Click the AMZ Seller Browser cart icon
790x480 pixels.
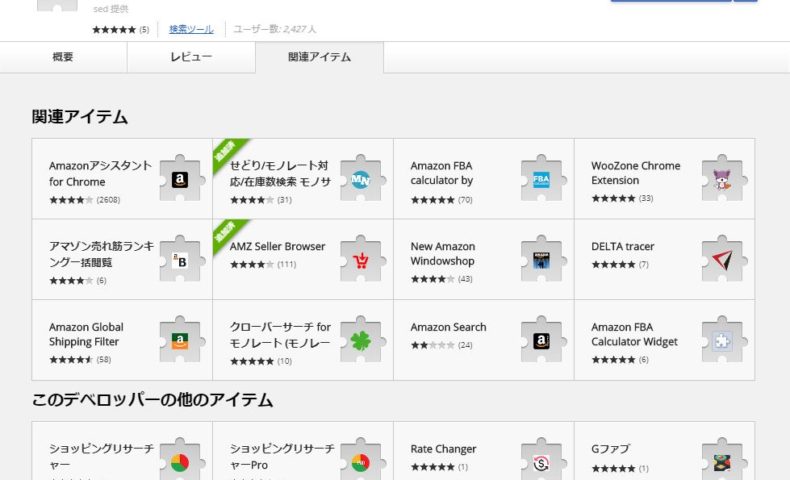tap(362, 259)
